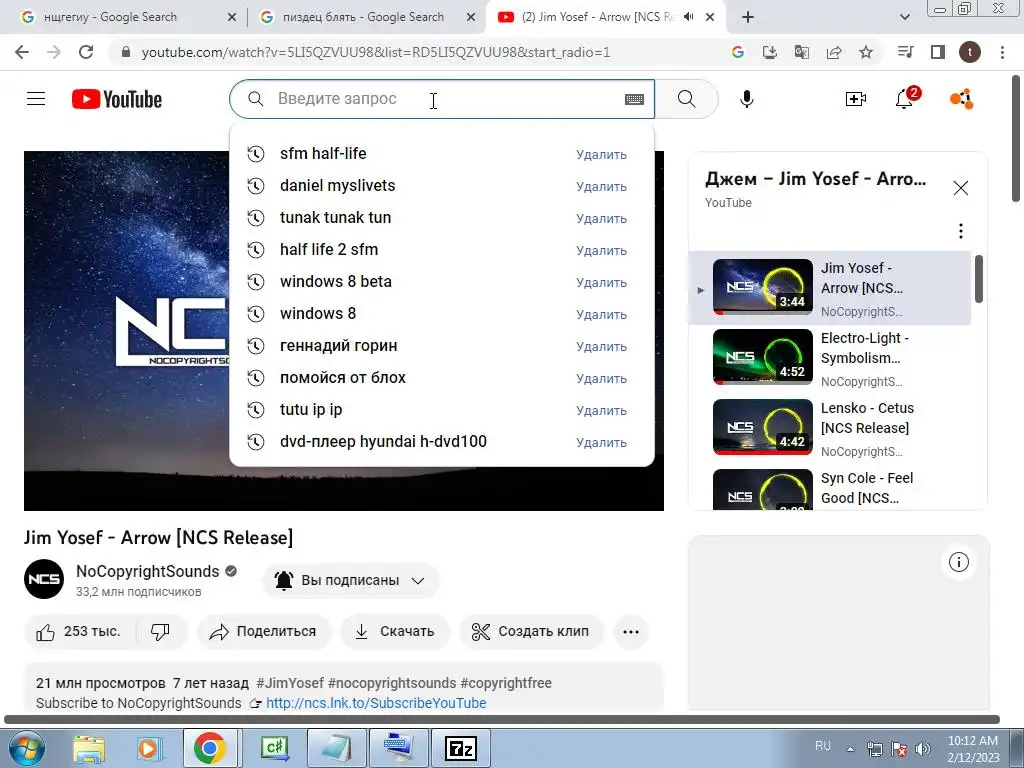This screenshot has height=768, width=1024.
Task: Click Создать клип button
Action: tap(531, 632)
